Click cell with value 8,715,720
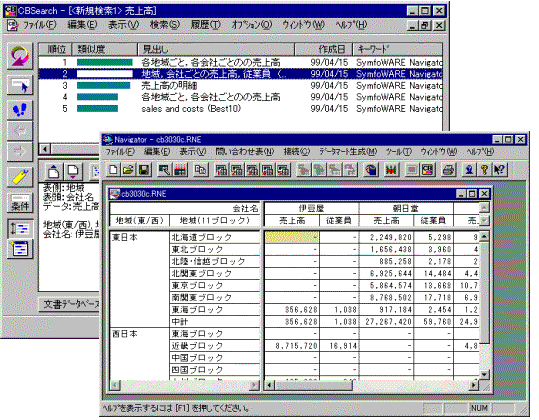This screenshot has width=539, height=420. 292,346
